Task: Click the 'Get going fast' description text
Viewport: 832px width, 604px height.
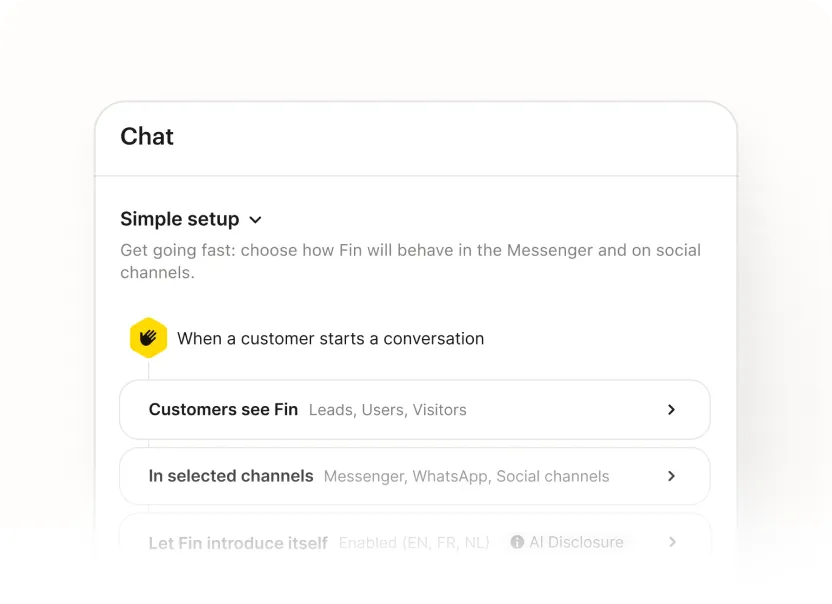Action: click(x=410, y=261)
